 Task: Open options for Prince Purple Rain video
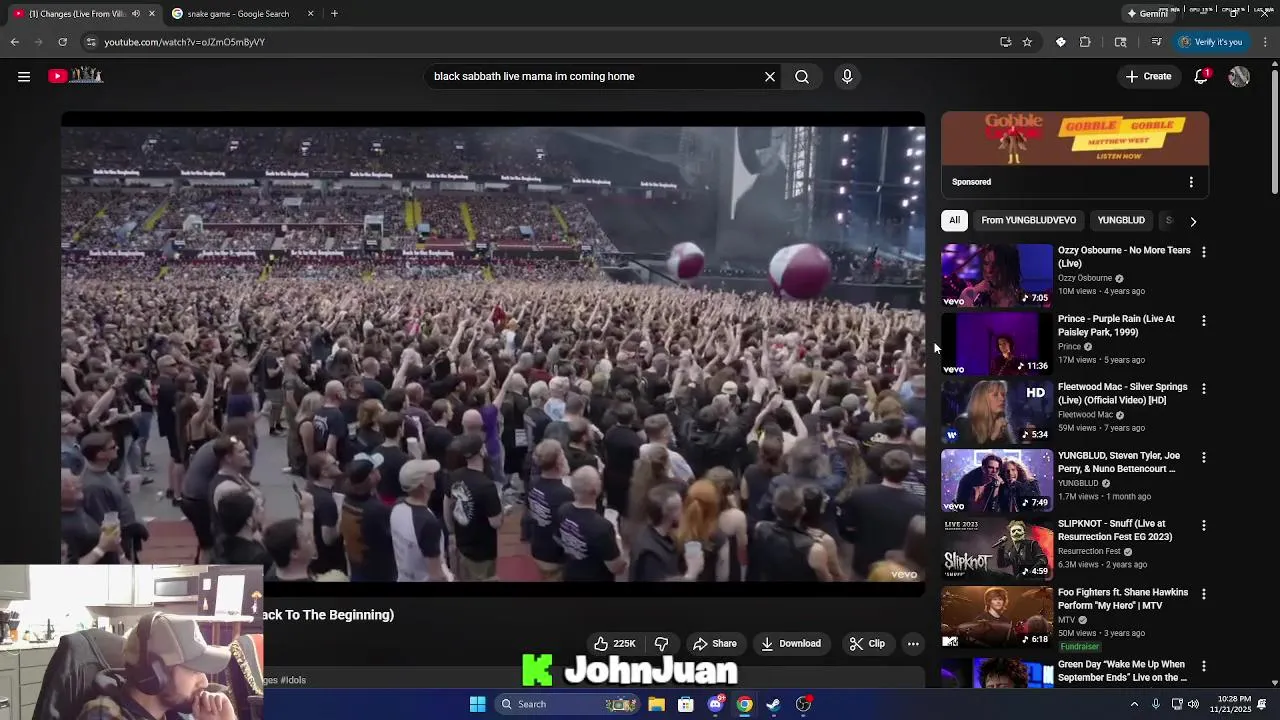tap(1204, 321)
